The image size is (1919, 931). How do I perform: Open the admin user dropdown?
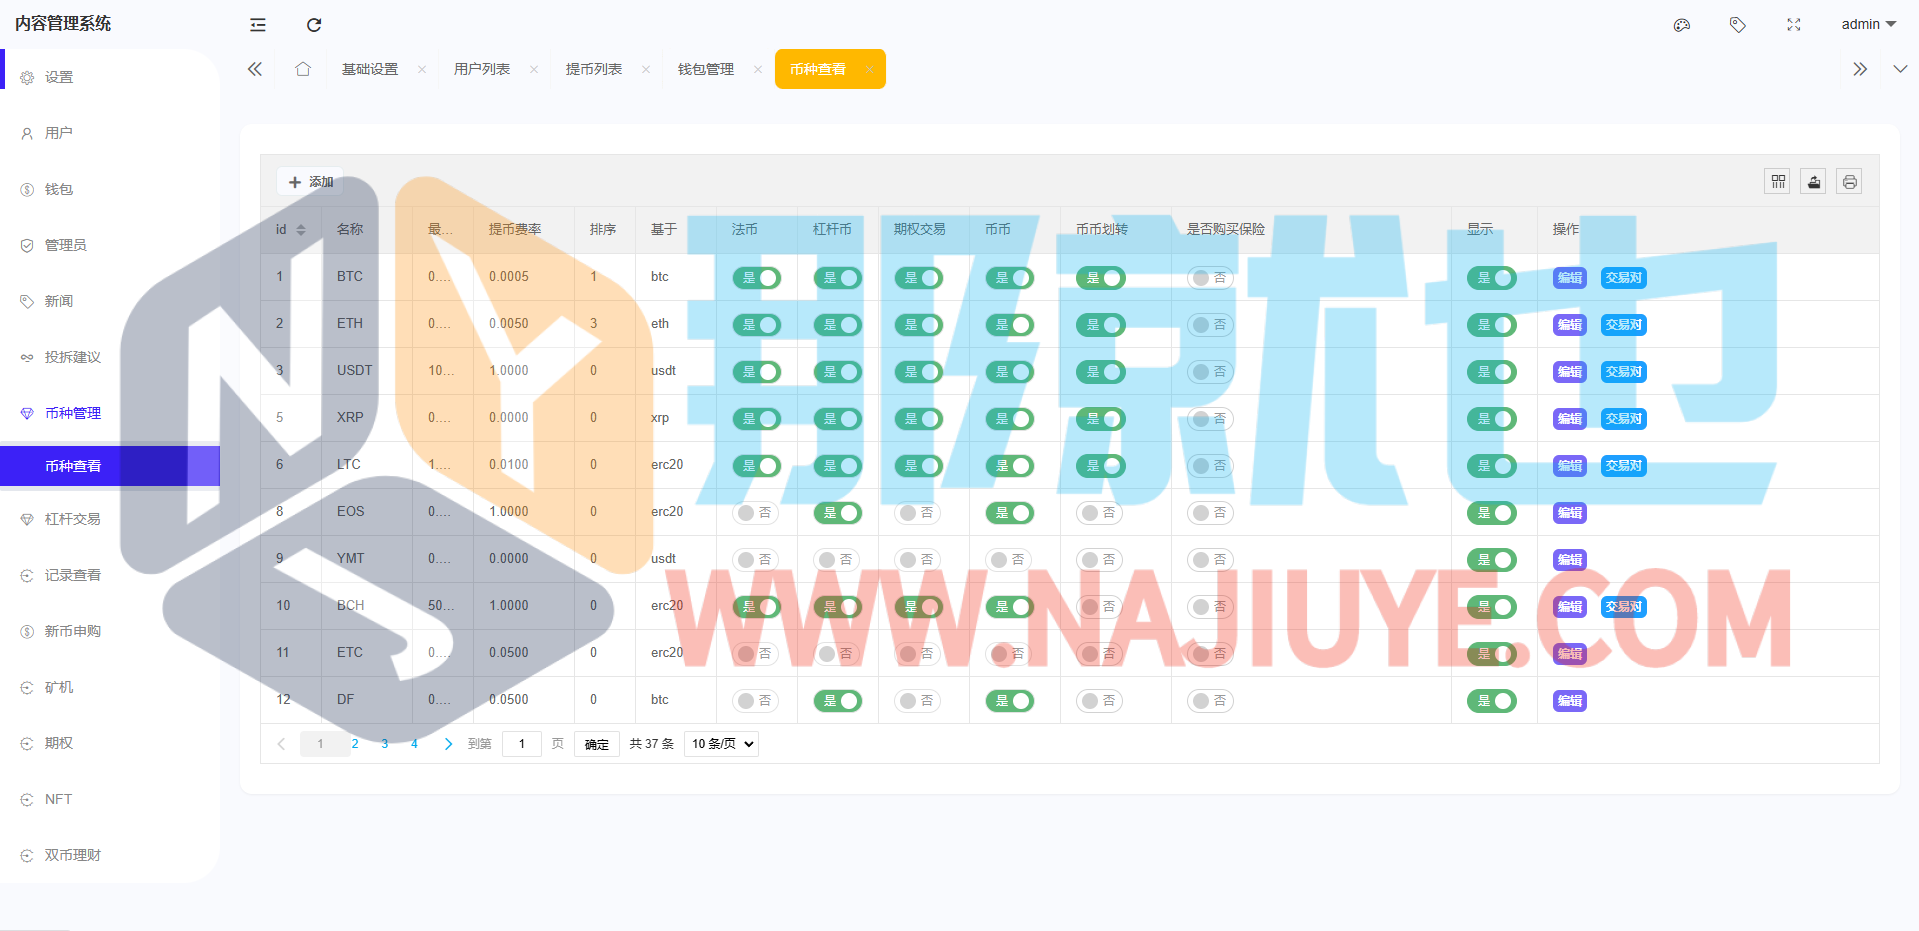pos(1868,25)
